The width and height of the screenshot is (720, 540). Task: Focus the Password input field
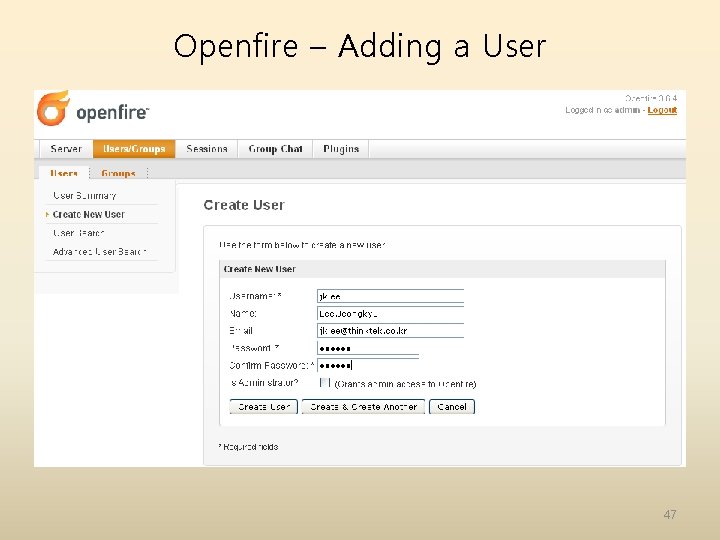[x=368, y=348]
